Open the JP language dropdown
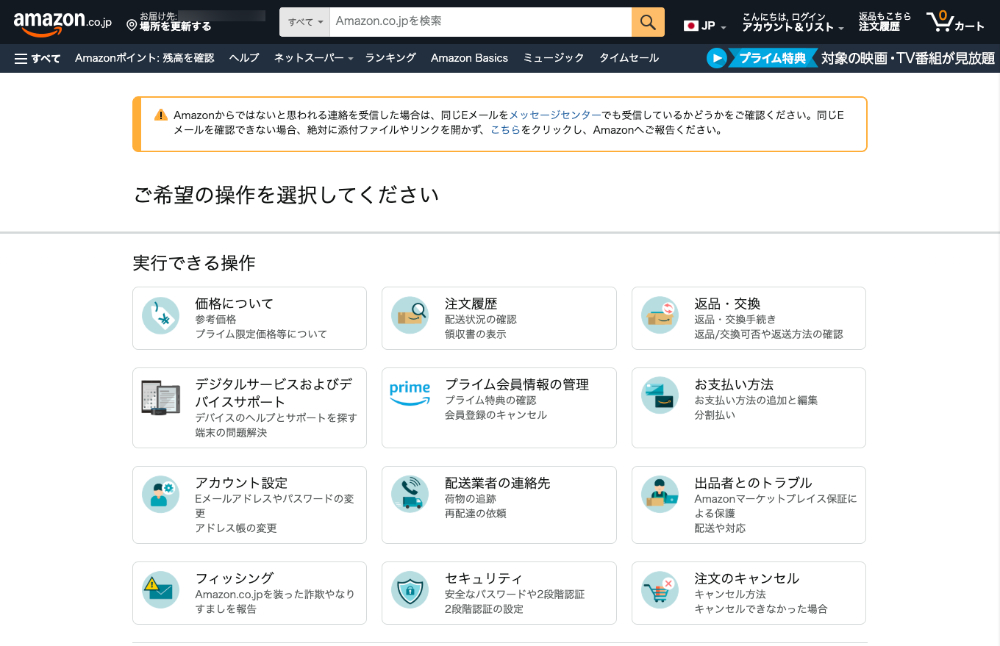The image size is (1000, 646). (705, 26)
